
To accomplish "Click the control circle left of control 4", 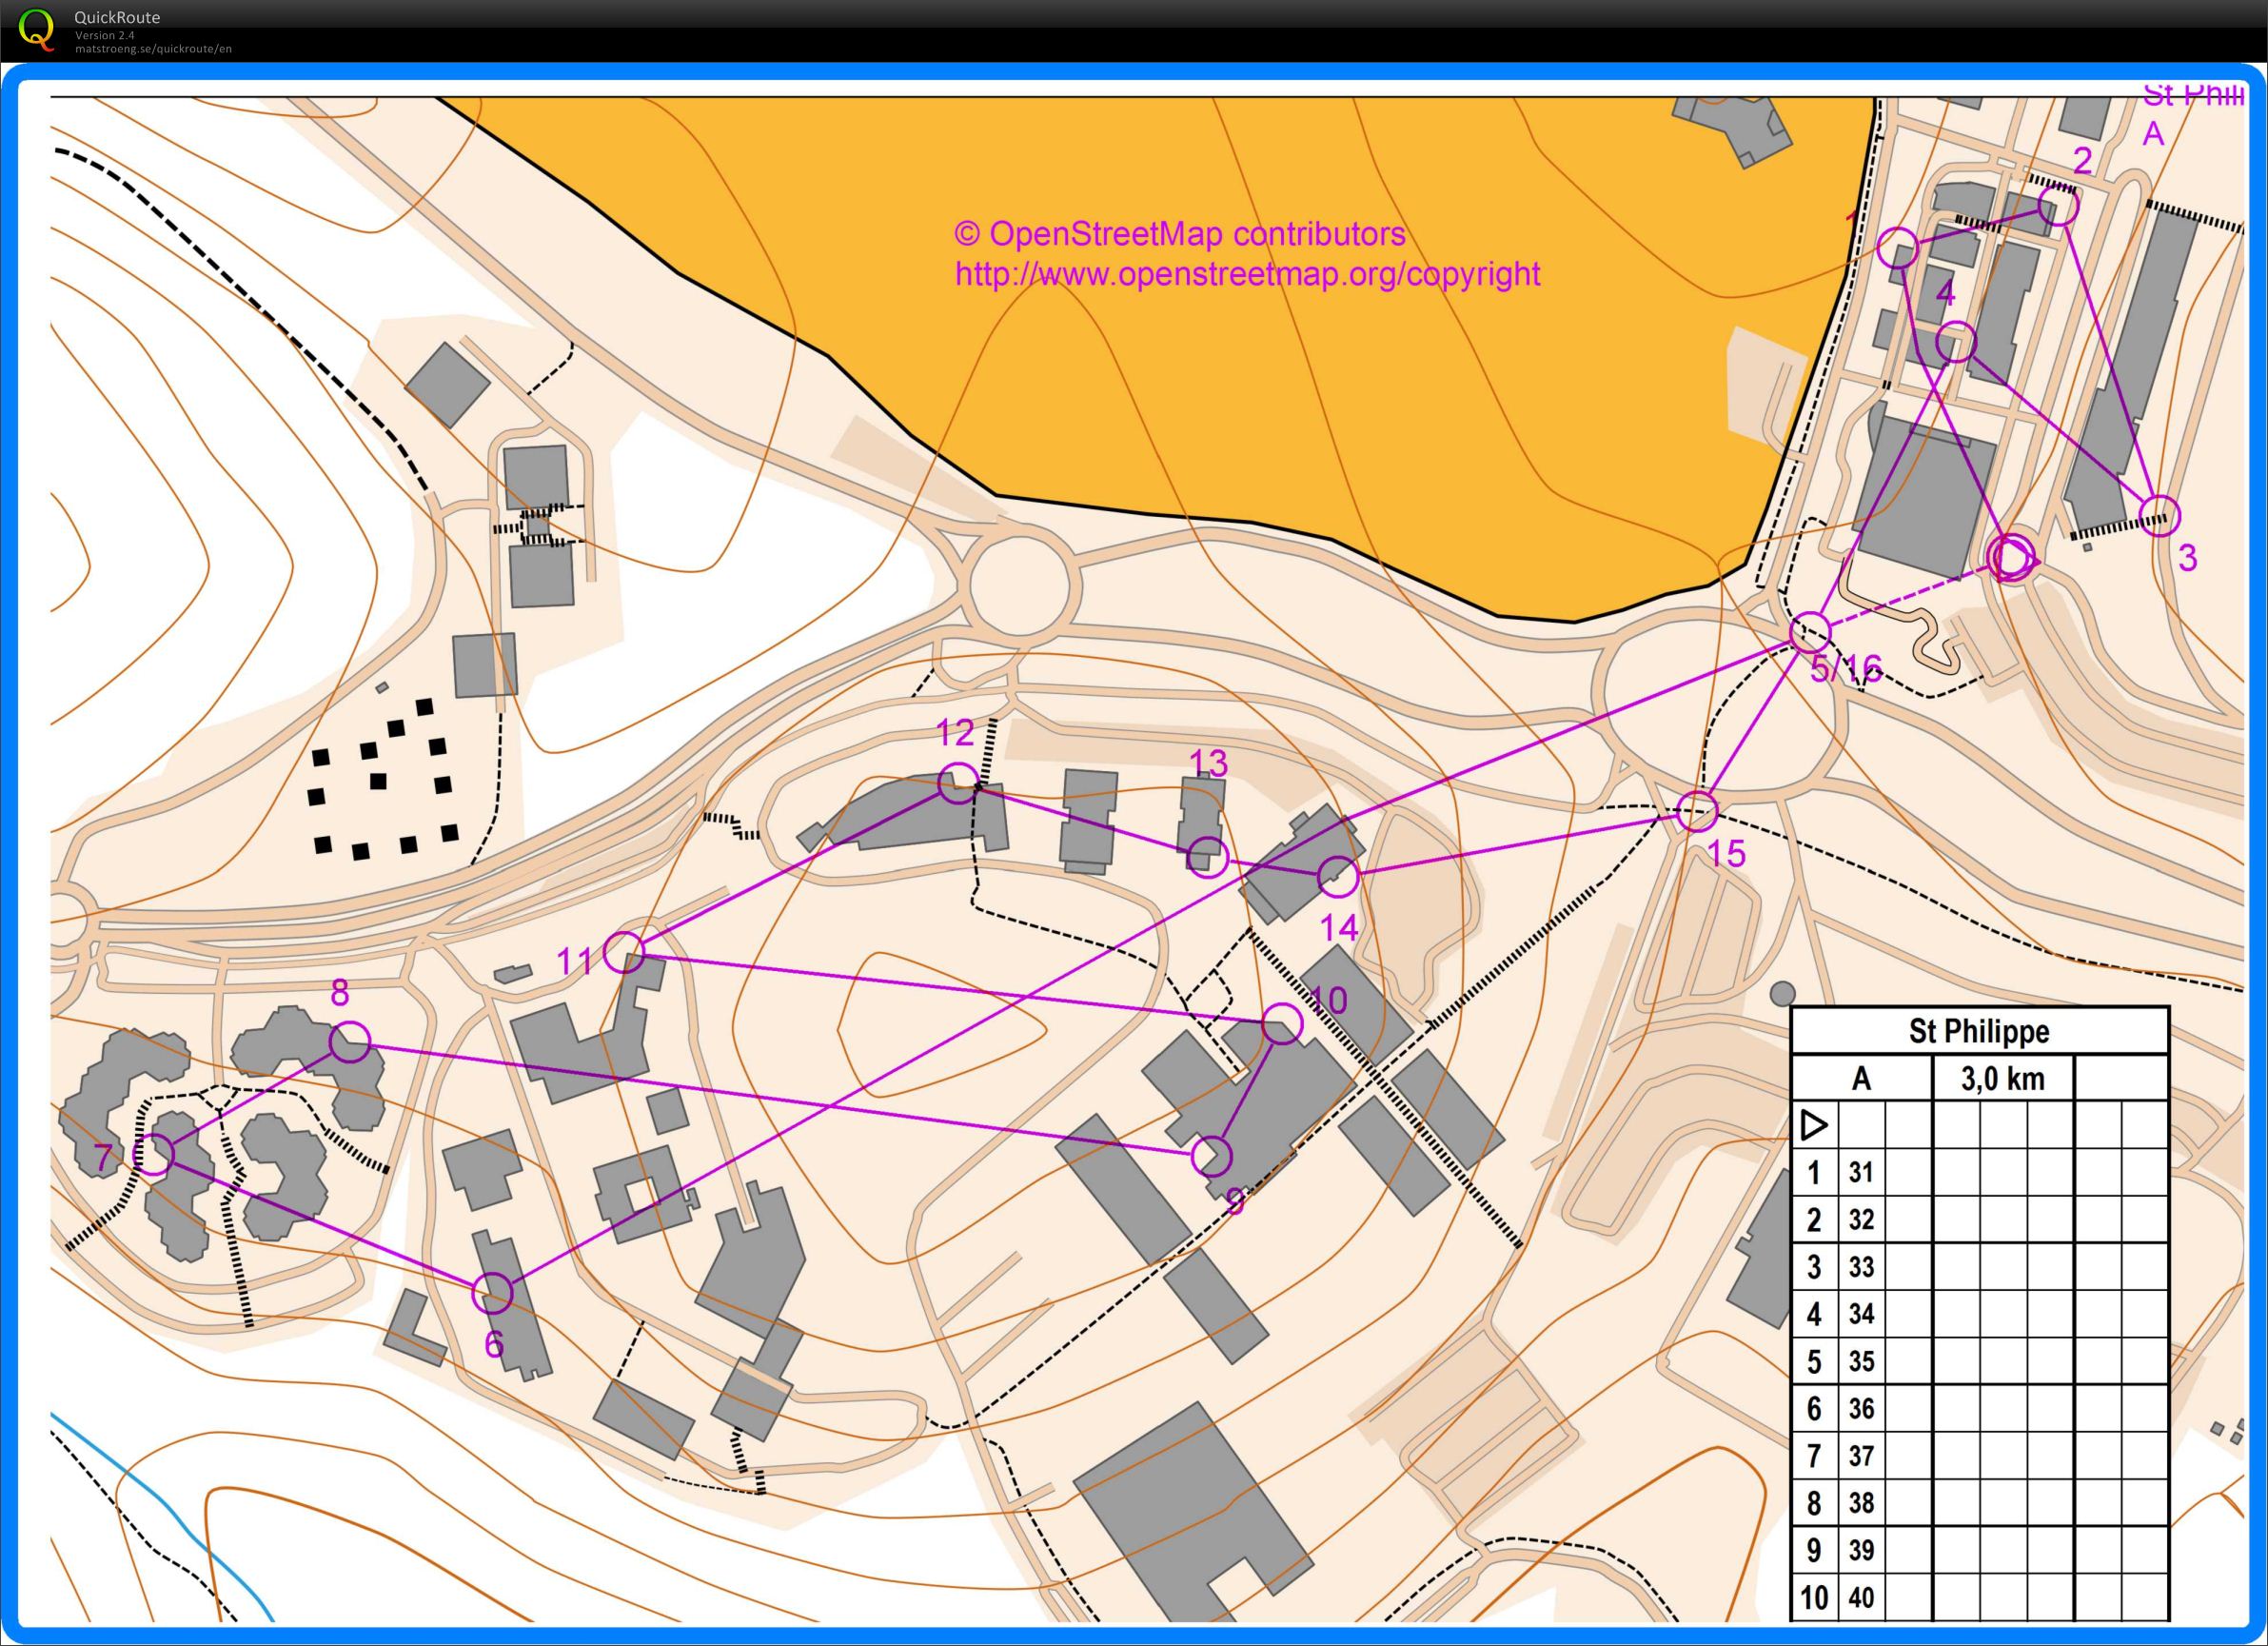I will [1897, 248].
